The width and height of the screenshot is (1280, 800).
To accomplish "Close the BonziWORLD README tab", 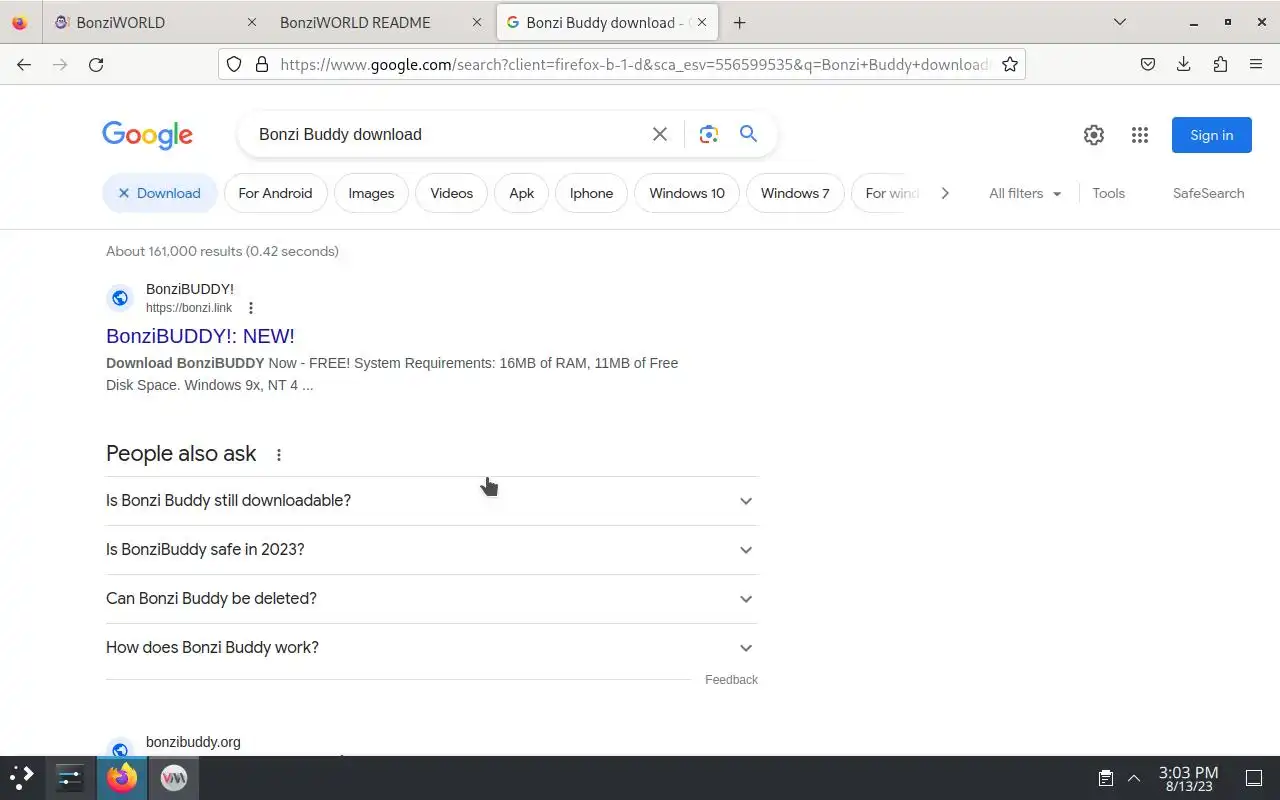I will pos(477,22).
